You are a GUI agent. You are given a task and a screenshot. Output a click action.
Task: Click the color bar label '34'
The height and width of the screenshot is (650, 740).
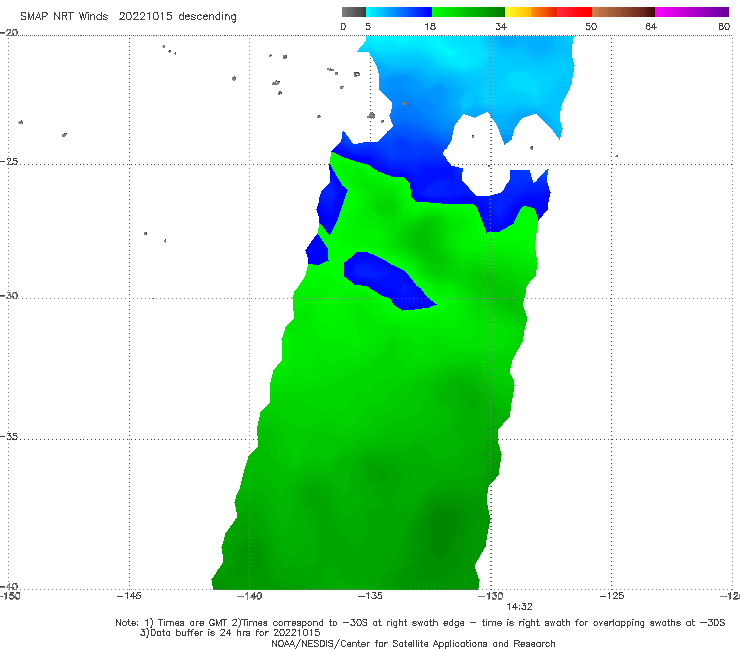pos(501,27)
